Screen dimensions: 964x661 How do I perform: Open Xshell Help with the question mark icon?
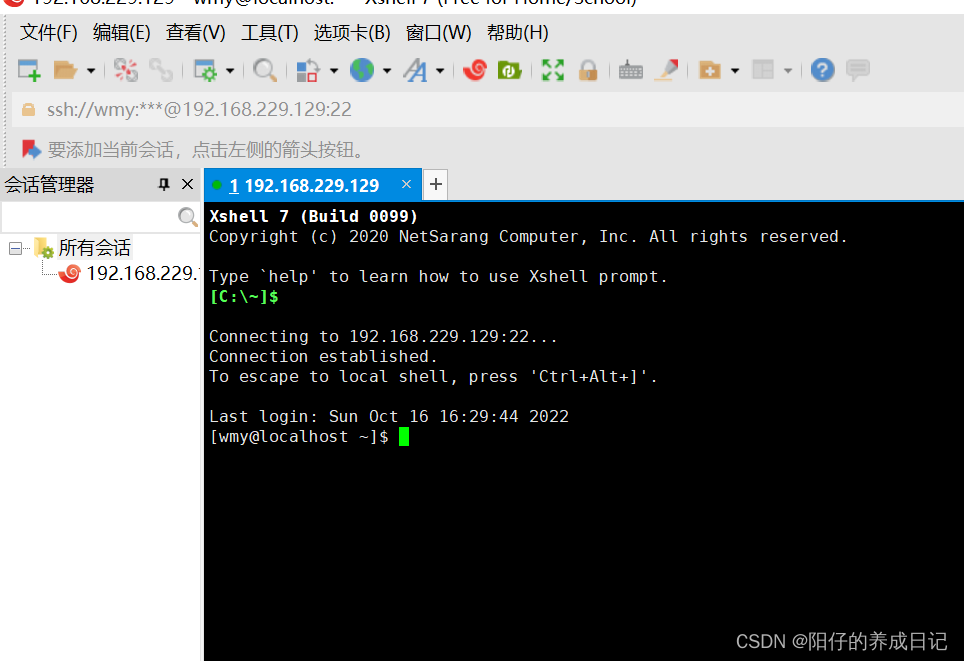point(822,70)
